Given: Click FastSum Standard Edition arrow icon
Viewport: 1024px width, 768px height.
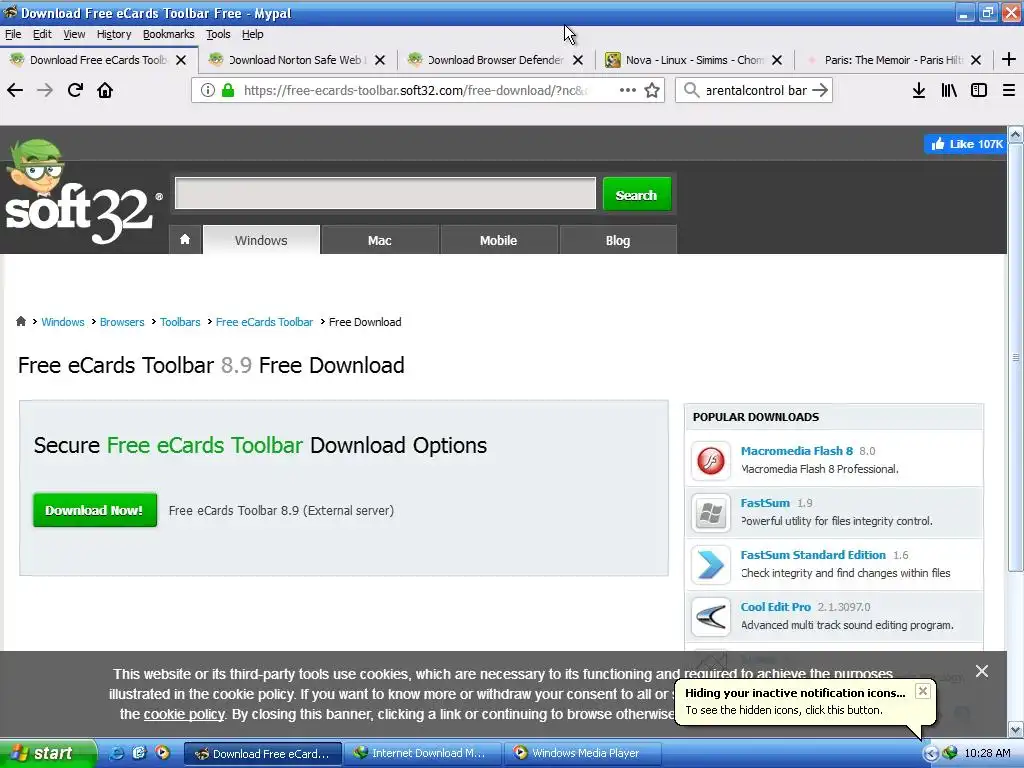Looking at the screenshot, I should pyautogui.click(x=711, y=565).
